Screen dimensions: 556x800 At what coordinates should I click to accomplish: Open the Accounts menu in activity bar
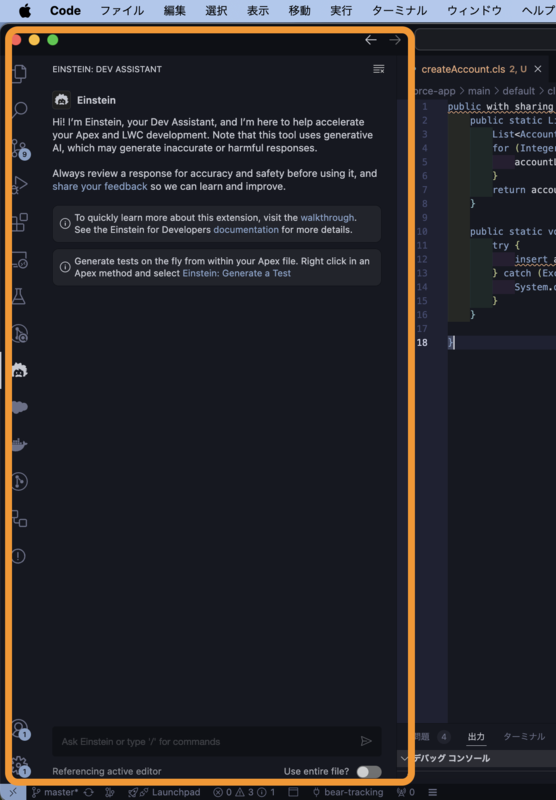[x=19, y=729]
